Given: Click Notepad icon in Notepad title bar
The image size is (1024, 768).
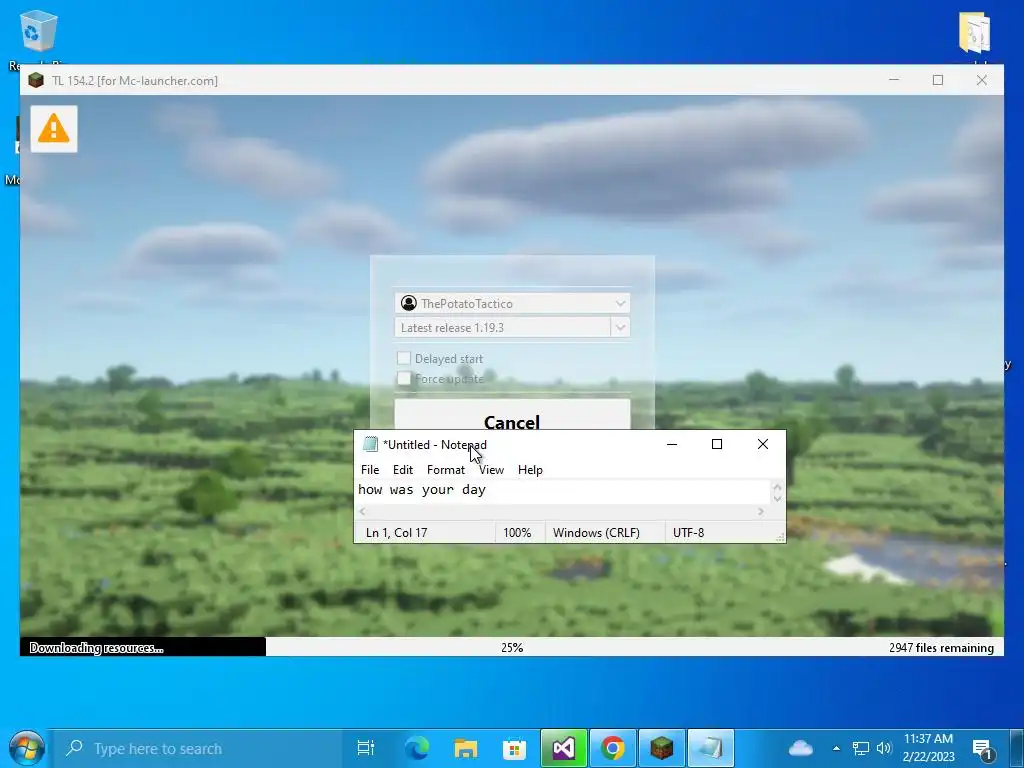Looking at the screenshot, I should click(370, 444).
